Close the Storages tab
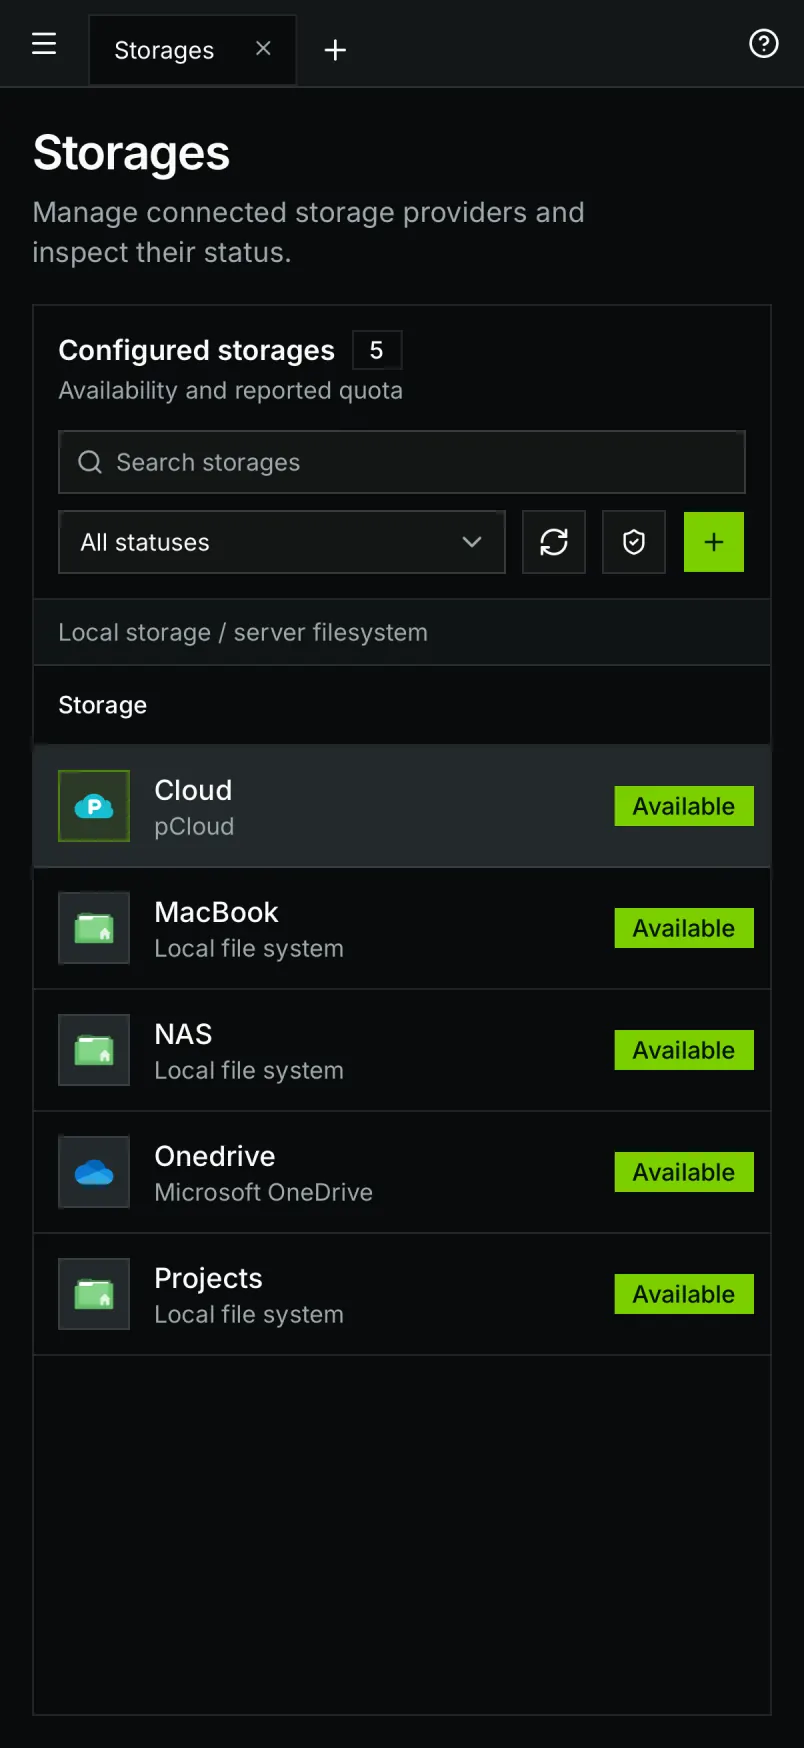This screenshot has width=804, height=1748. 263,48
